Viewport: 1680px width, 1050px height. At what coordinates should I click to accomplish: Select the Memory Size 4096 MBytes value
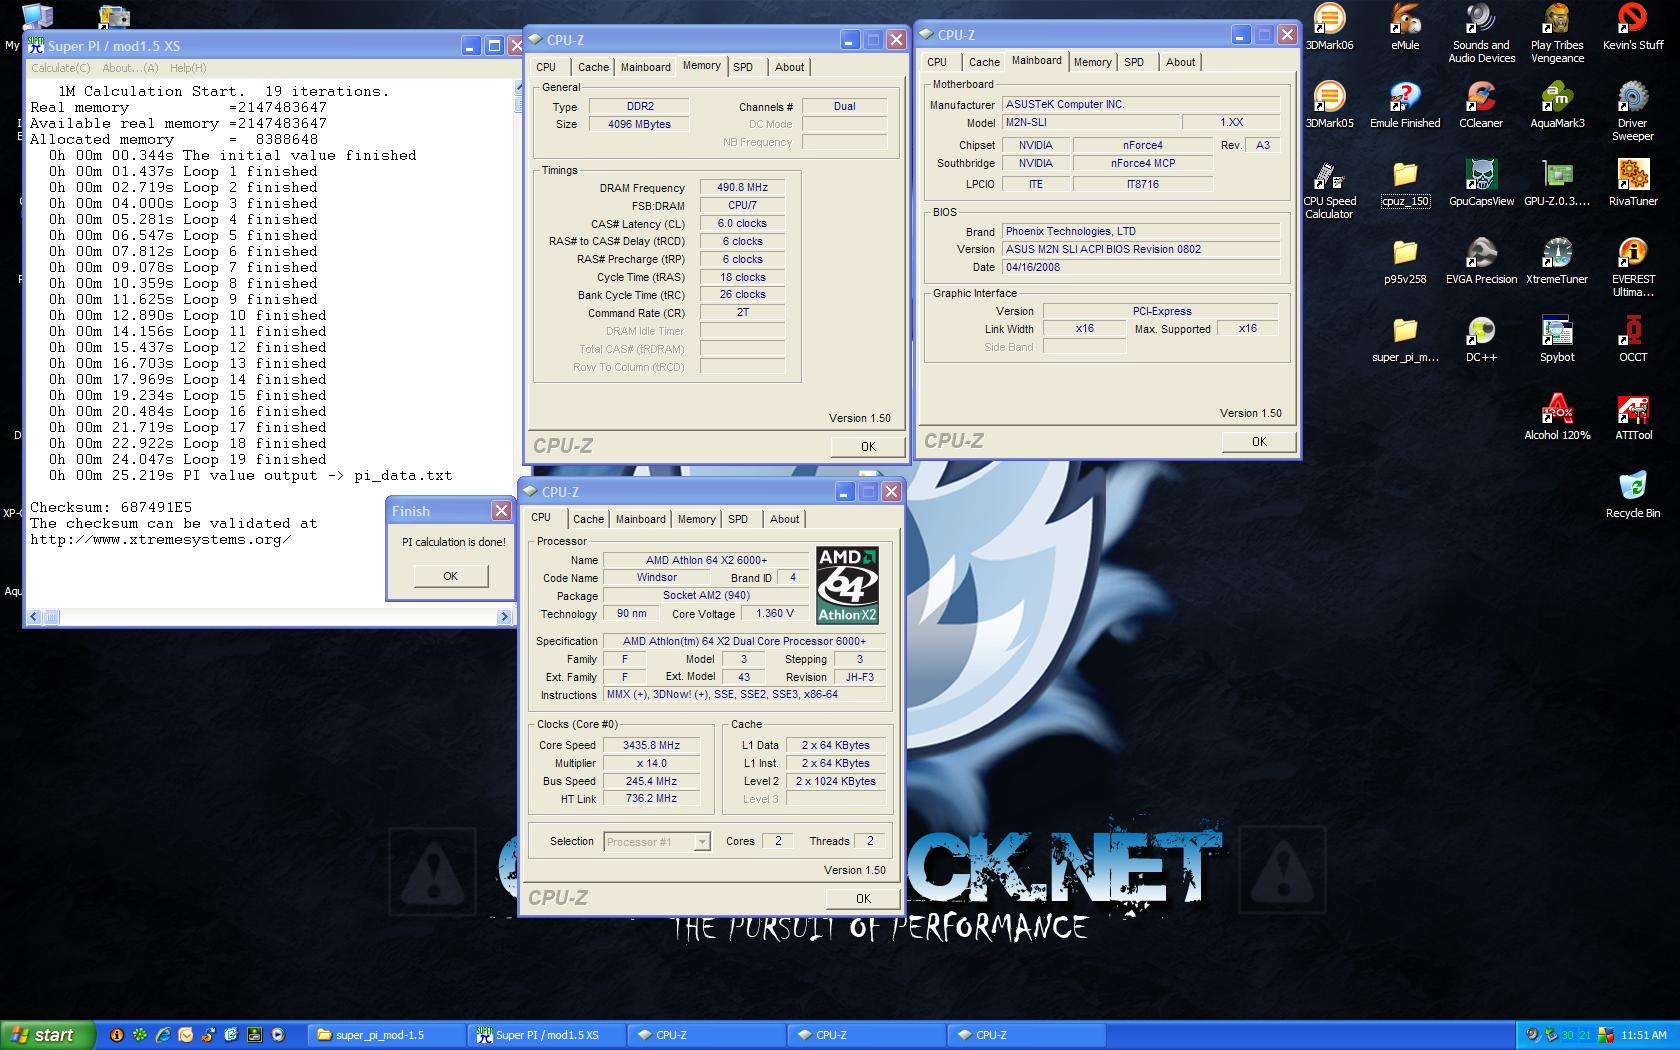(x=639, y=125)
